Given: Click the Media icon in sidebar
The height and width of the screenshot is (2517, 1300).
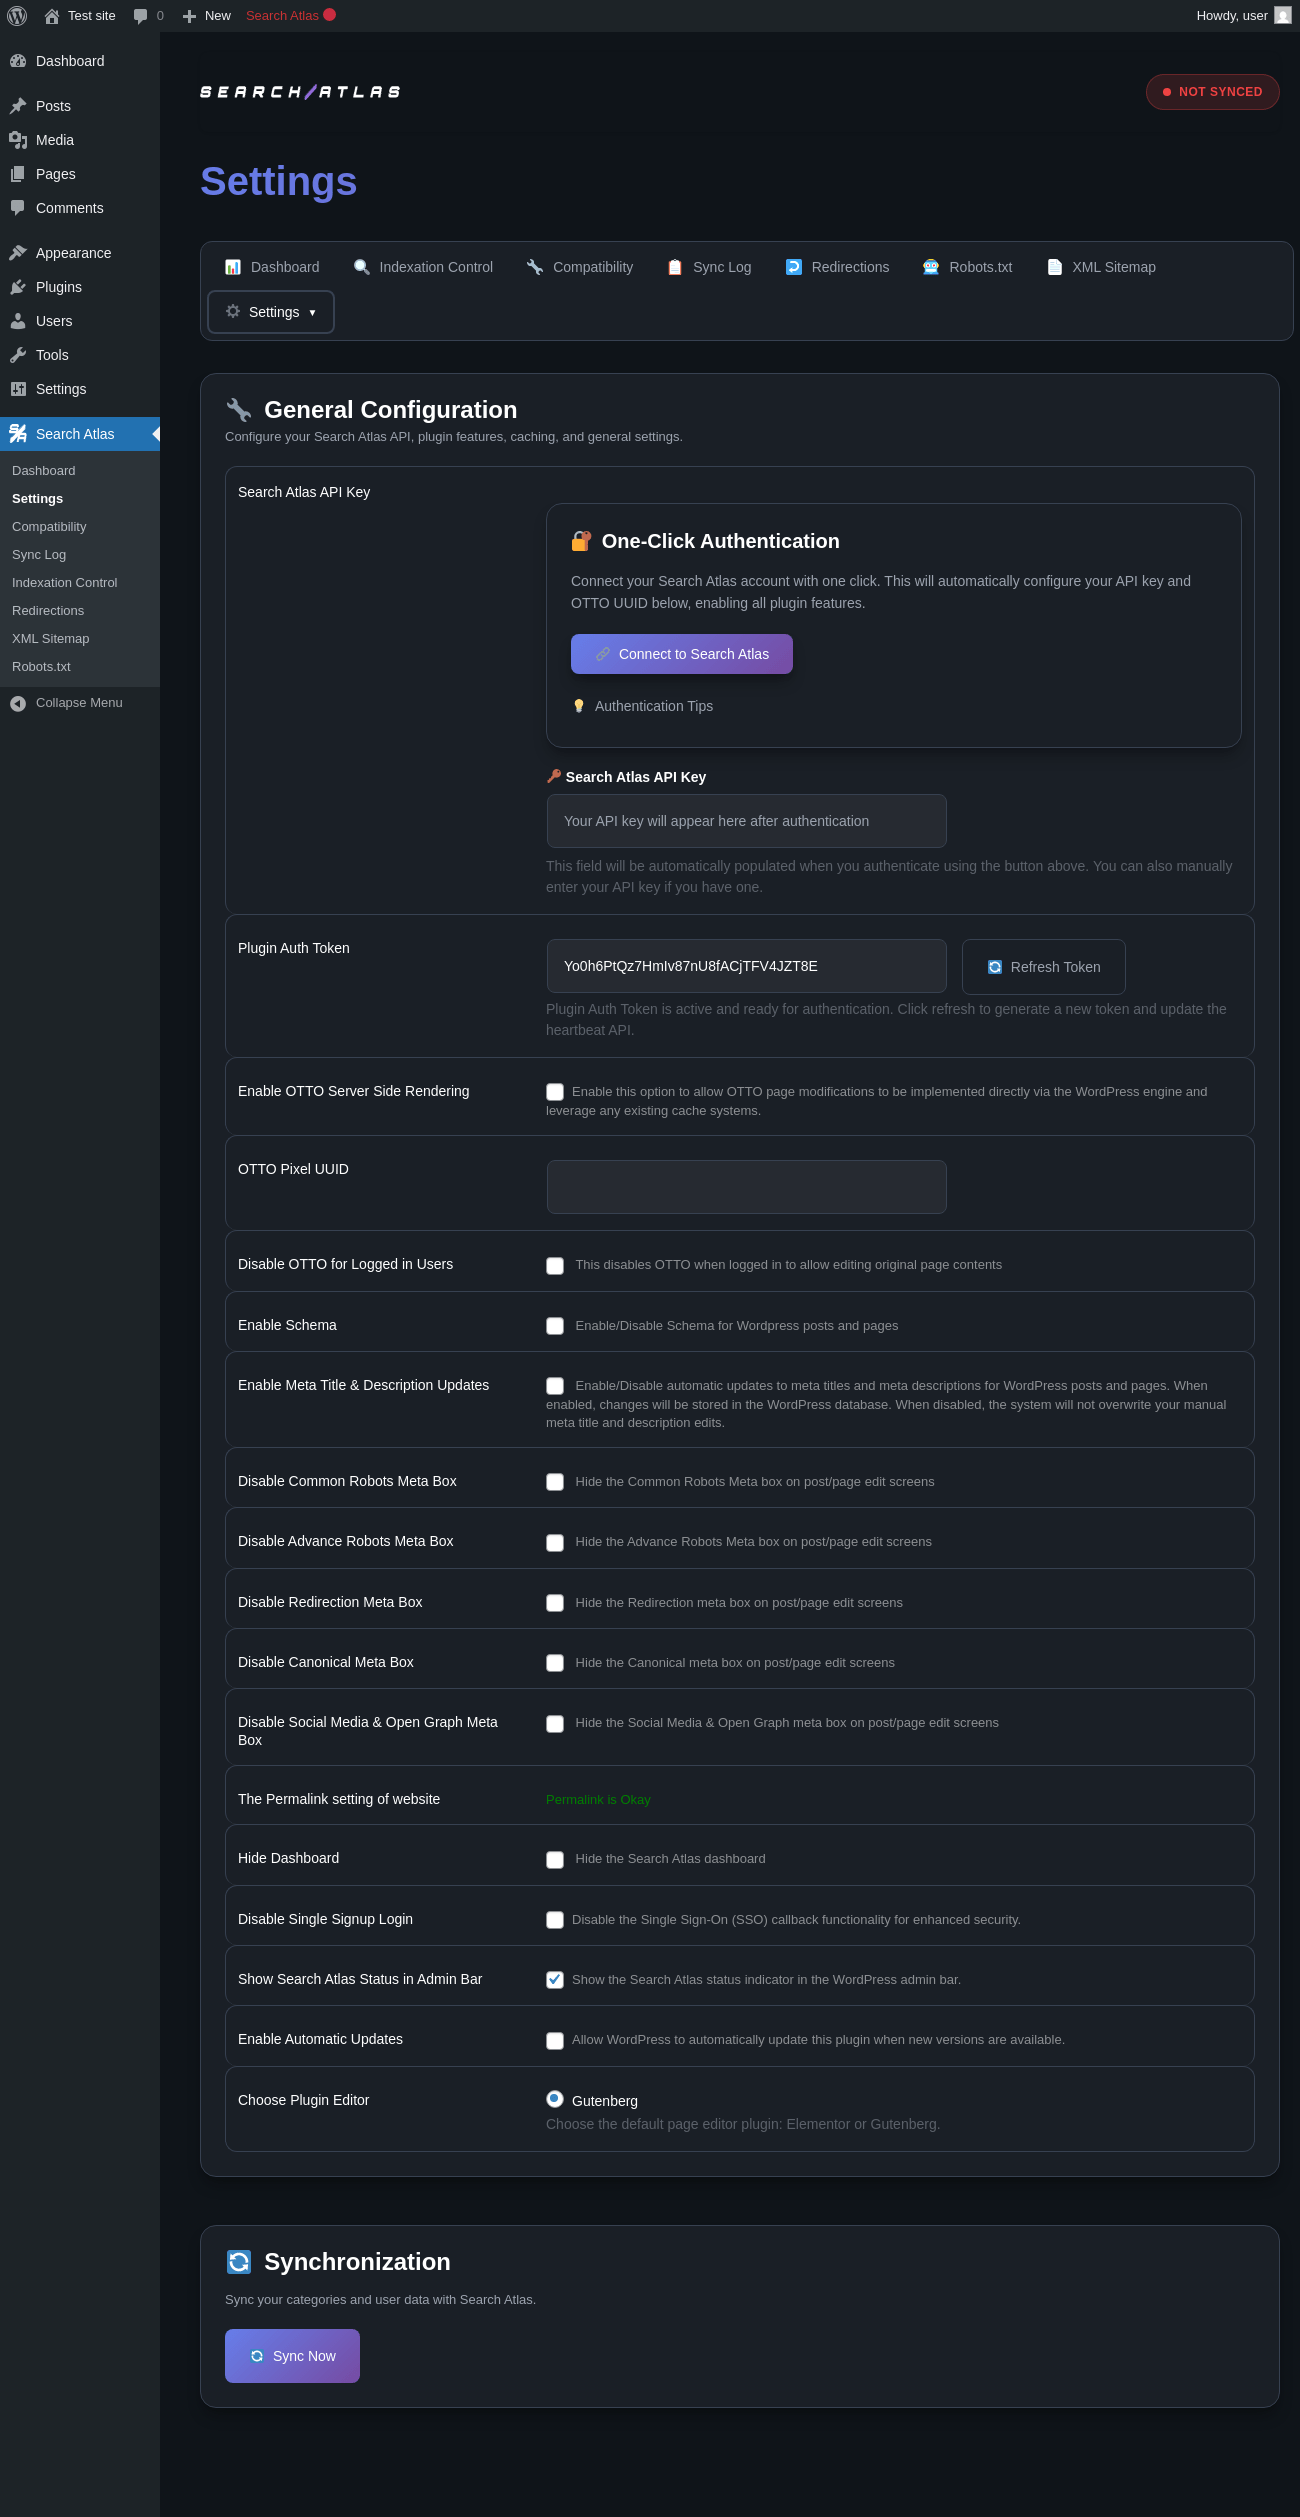Looking at the screenshot, I should (x=18, y=140).
